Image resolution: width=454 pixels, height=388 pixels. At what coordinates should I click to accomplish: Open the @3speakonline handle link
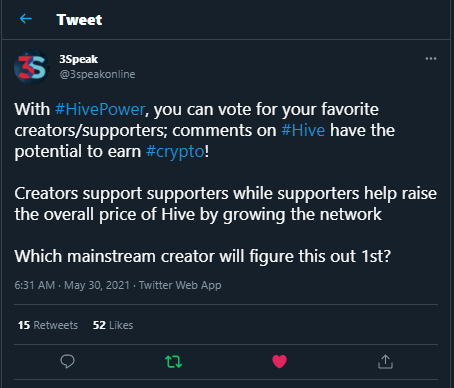[97, 74]
